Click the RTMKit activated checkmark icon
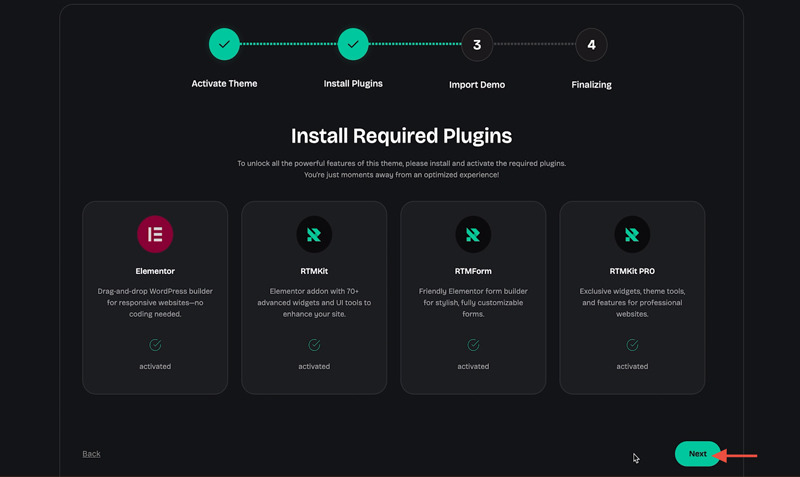800x477 pixels. [314, 345]
